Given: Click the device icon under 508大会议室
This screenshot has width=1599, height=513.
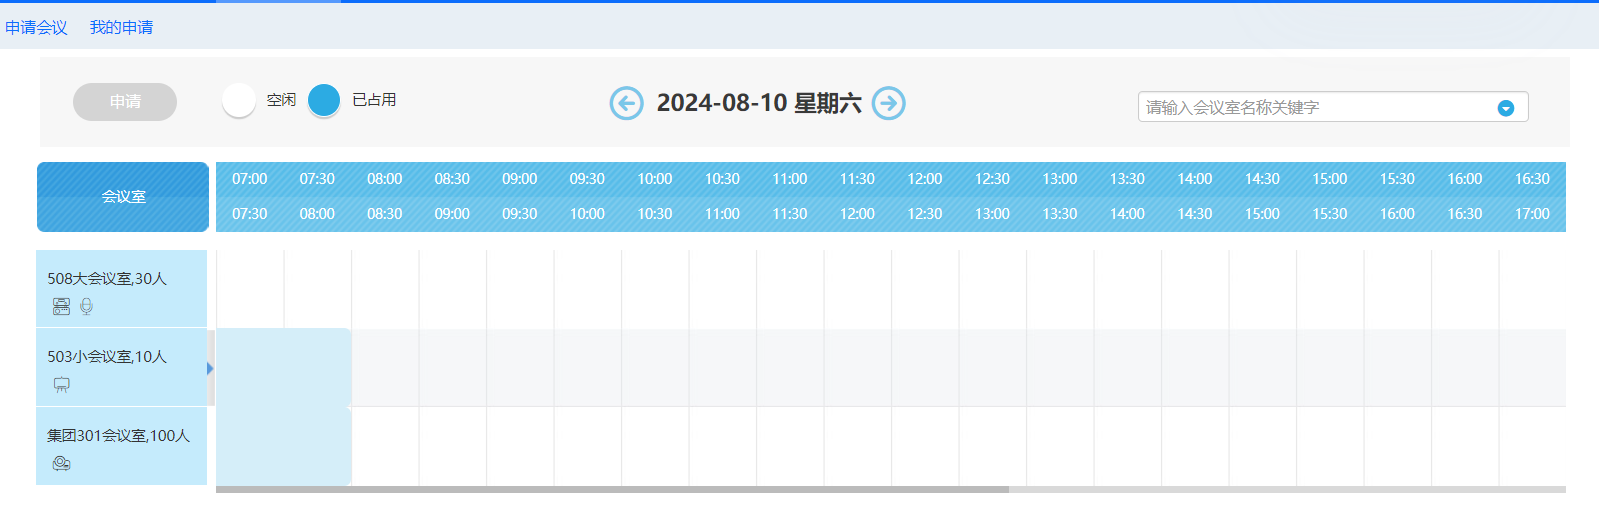Looking at the screenshot, I should coord(62,307).
